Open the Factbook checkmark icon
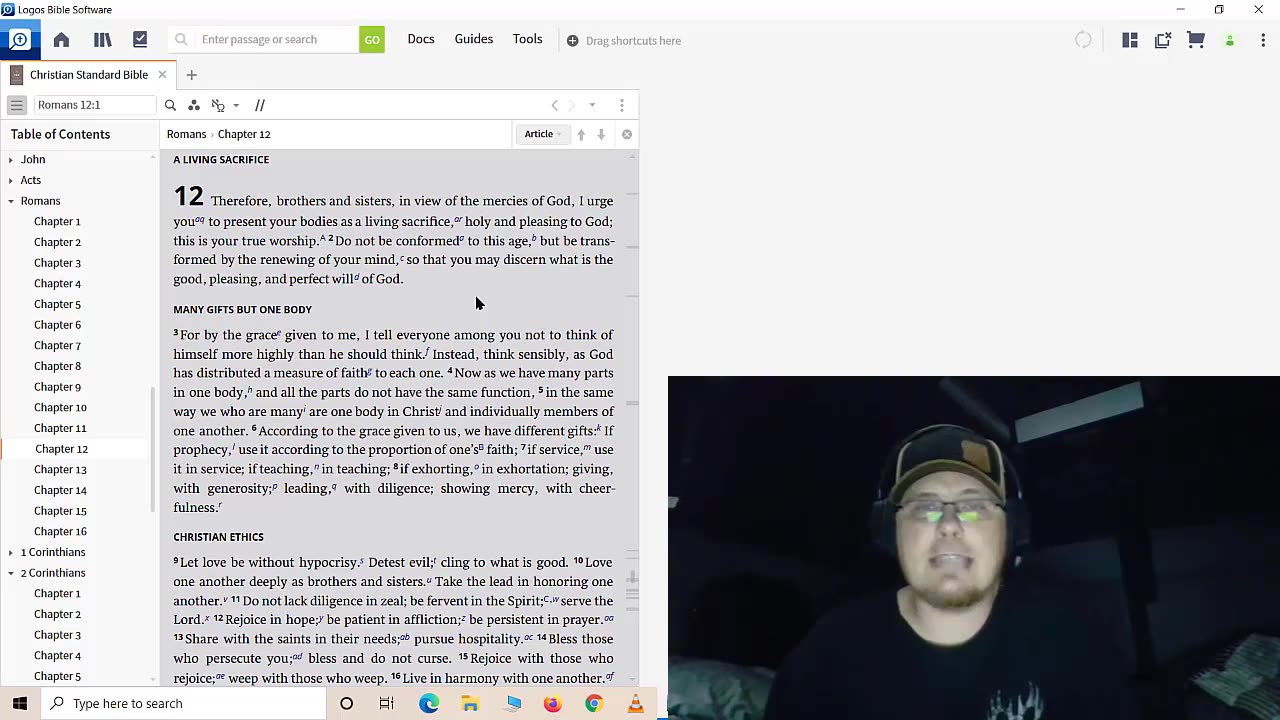 click(140, 40)
